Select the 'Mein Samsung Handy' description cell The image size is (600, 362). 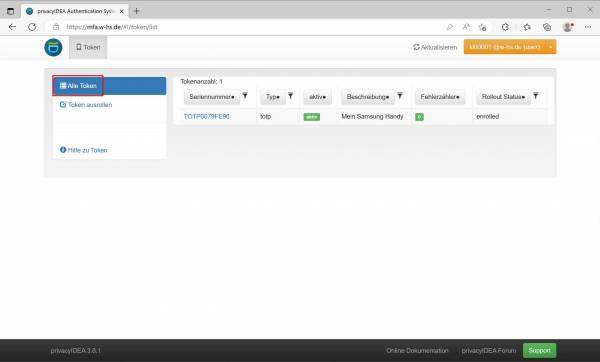click(372, 116)
